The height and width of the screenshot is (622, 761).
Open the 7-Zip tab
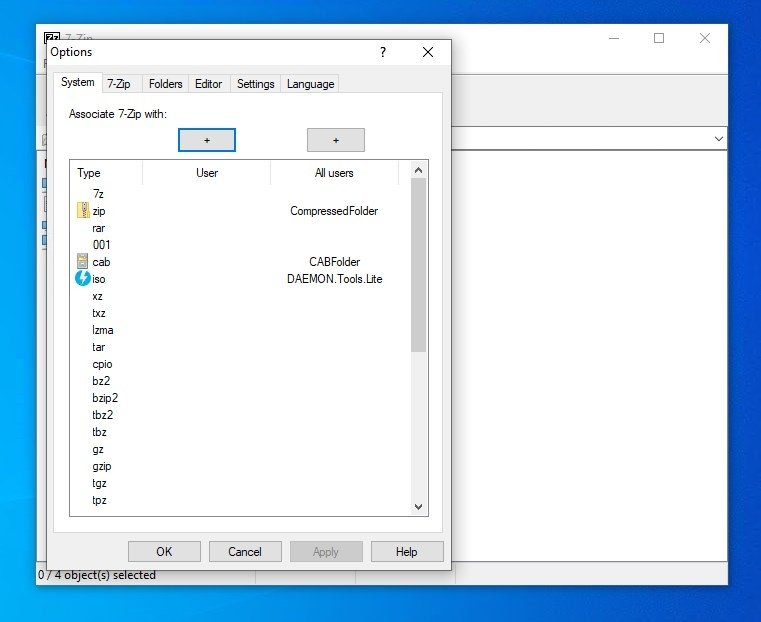(x=119, y=84)
